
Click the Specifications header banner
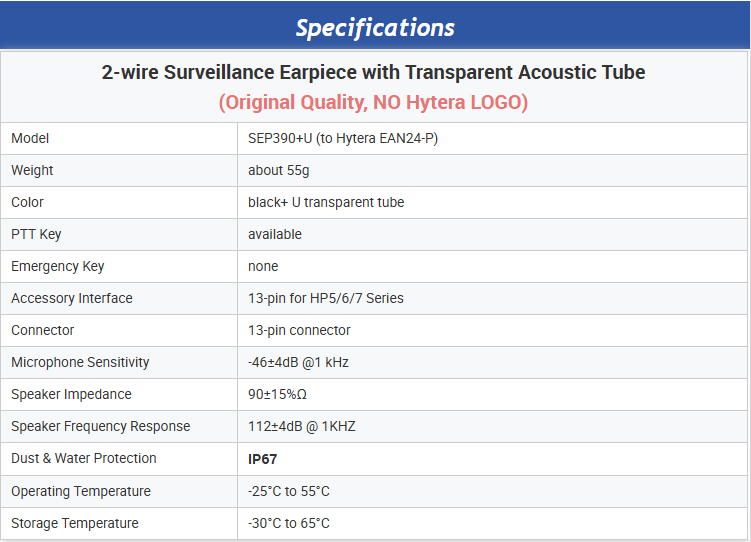[x=375, y=27]
